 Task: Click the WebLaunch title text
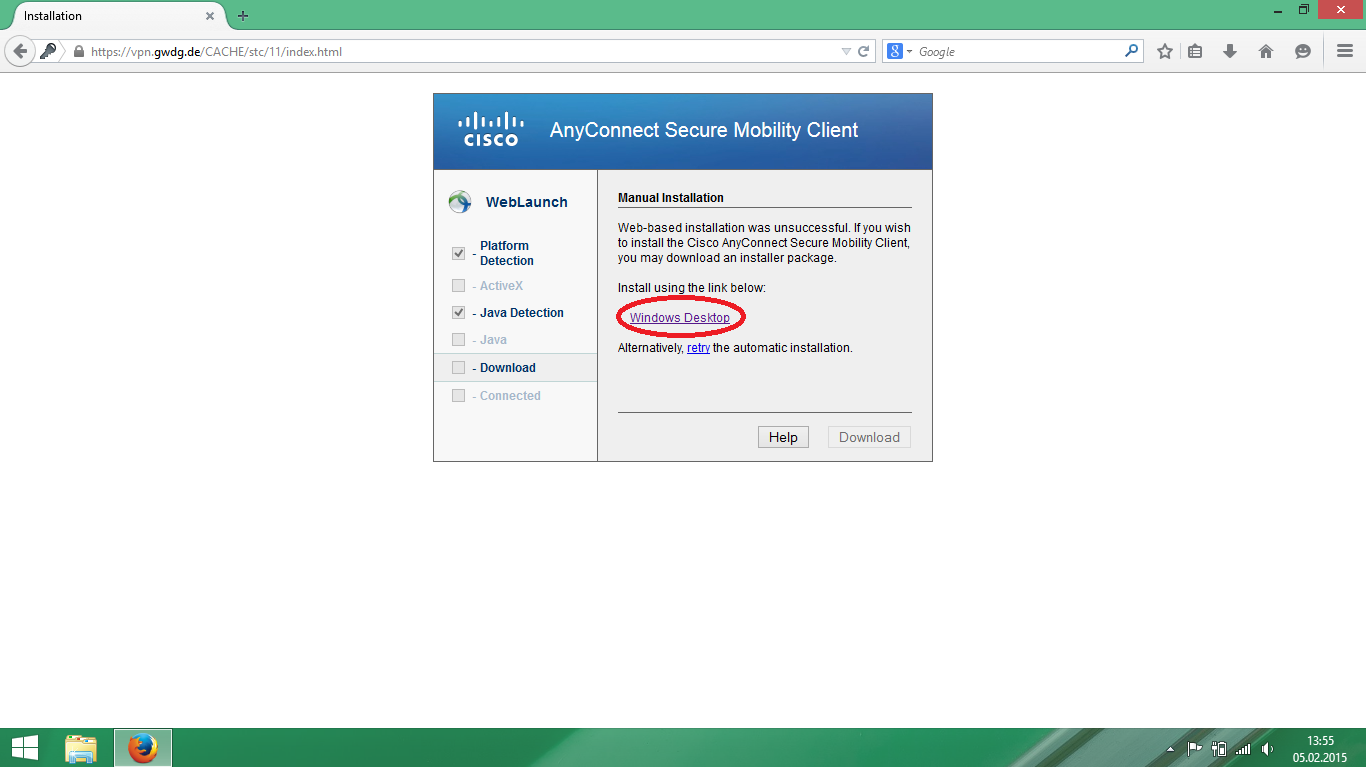coord(526,202)
